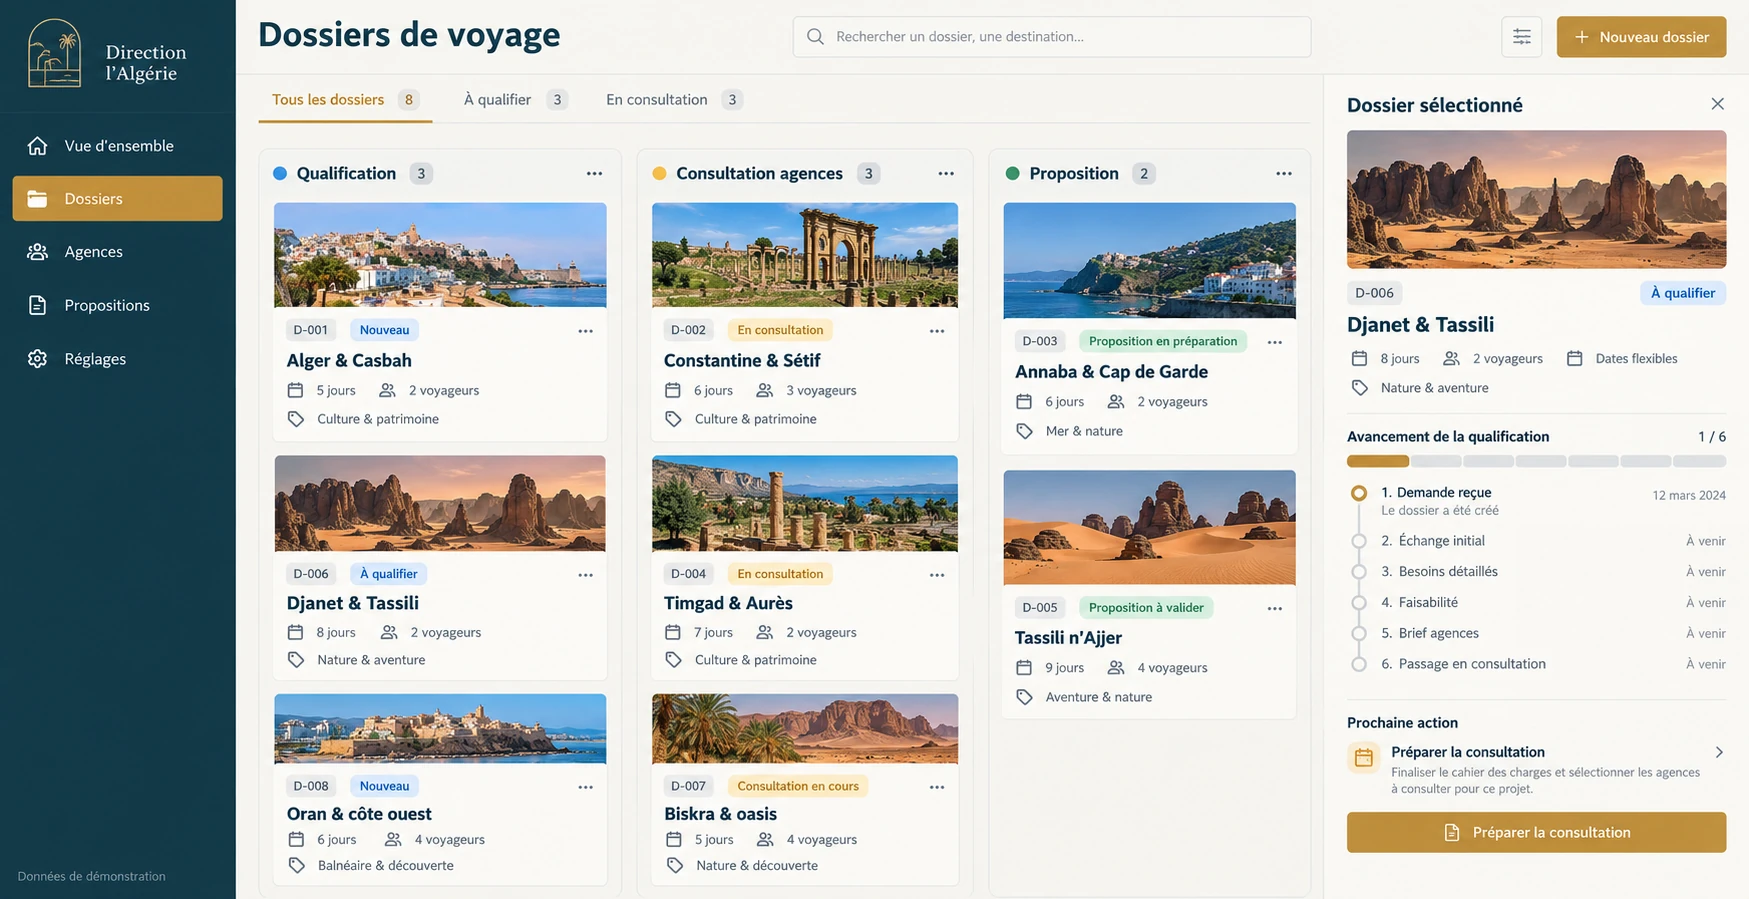This screenshot has width=1749, height=899.
Task: Click the D-008 dossier number
Action: (x=311, y=786)
